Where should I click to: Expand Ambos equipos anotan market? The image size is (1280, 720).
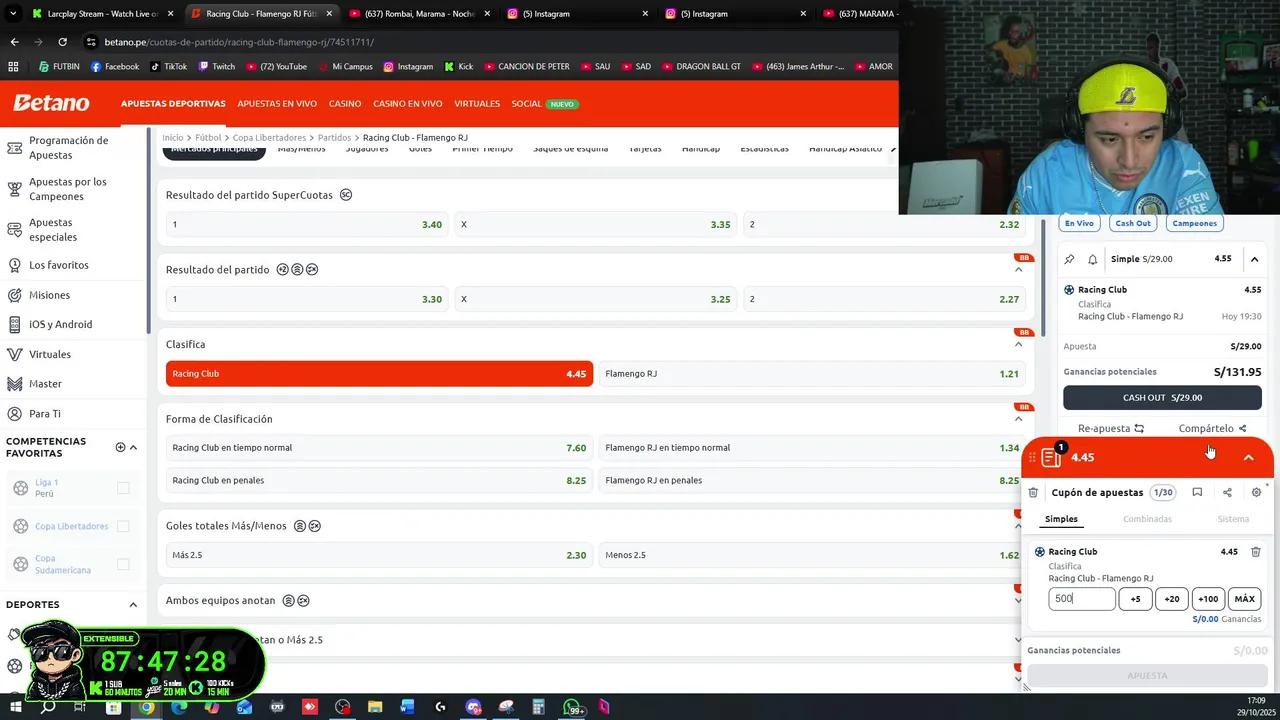(1018, 600)
